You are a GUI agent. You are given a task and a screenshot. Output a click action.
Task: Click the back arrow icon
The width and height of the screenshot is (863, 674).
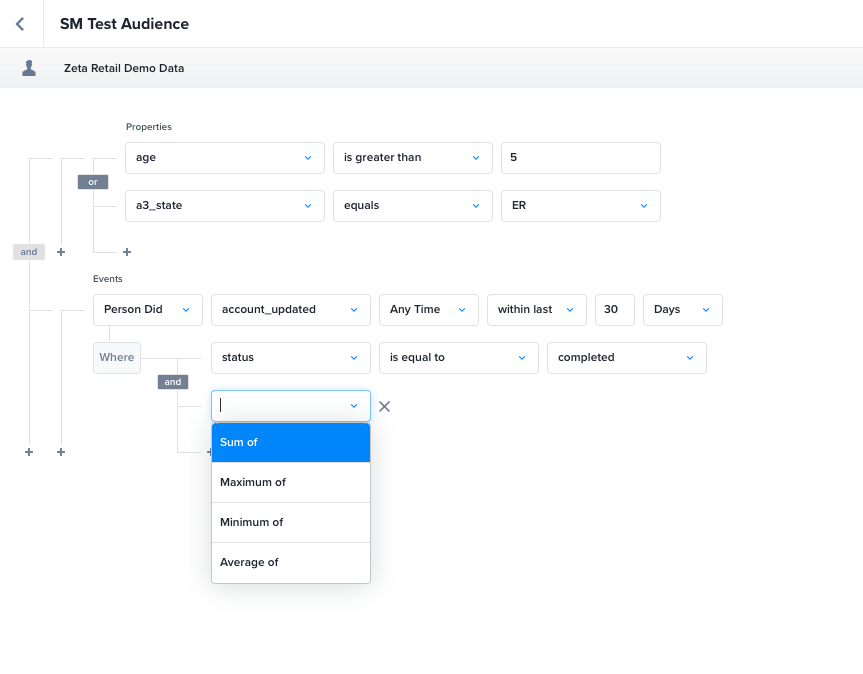coord(20,24)
